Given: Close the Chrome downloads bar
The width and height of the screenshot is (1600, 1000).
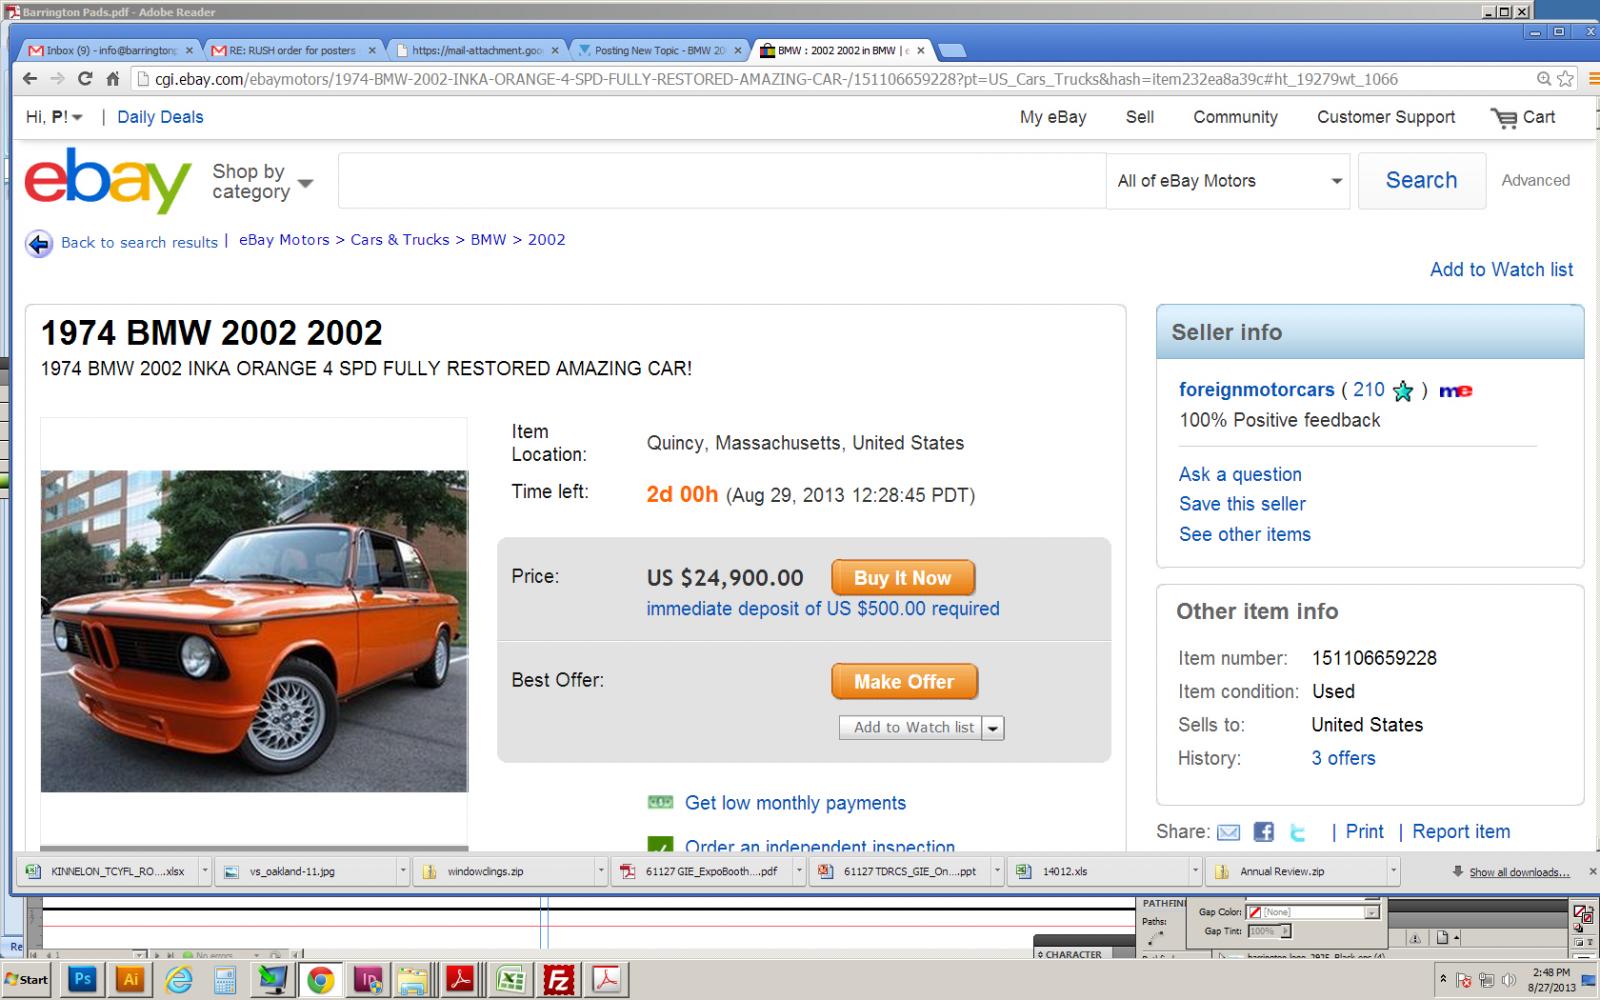Looking at the screenshot, I should (x=1592, y=872).
